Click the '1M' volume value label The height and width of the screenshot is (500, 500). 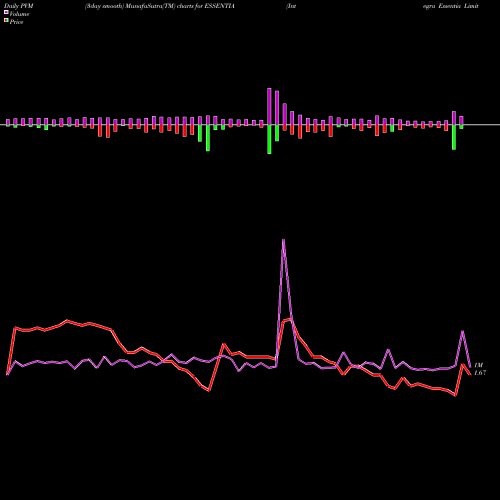click(478, 365)
